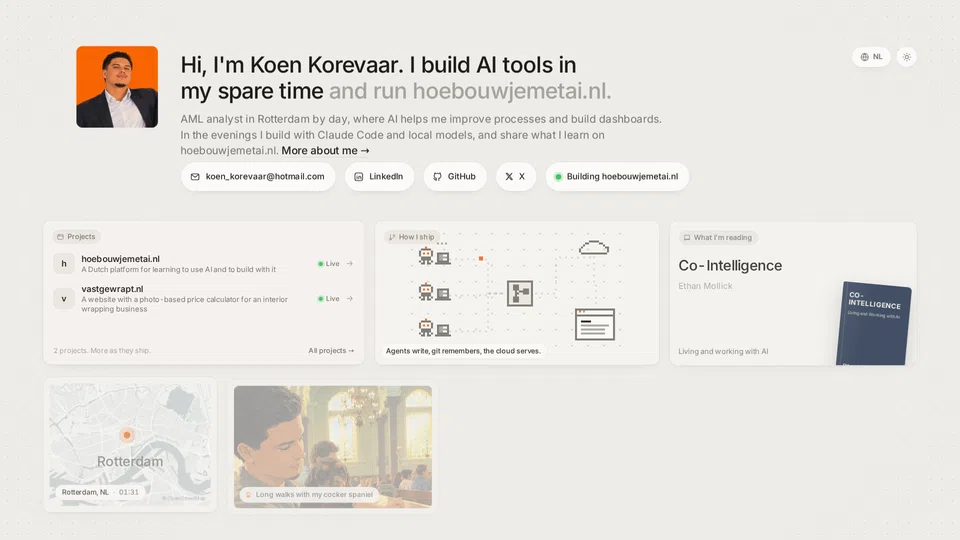Open the hoebouwjemetai.nl project row
Image resolution: width=960 pixels, height=540 pixels.
(x=203, y=264)
